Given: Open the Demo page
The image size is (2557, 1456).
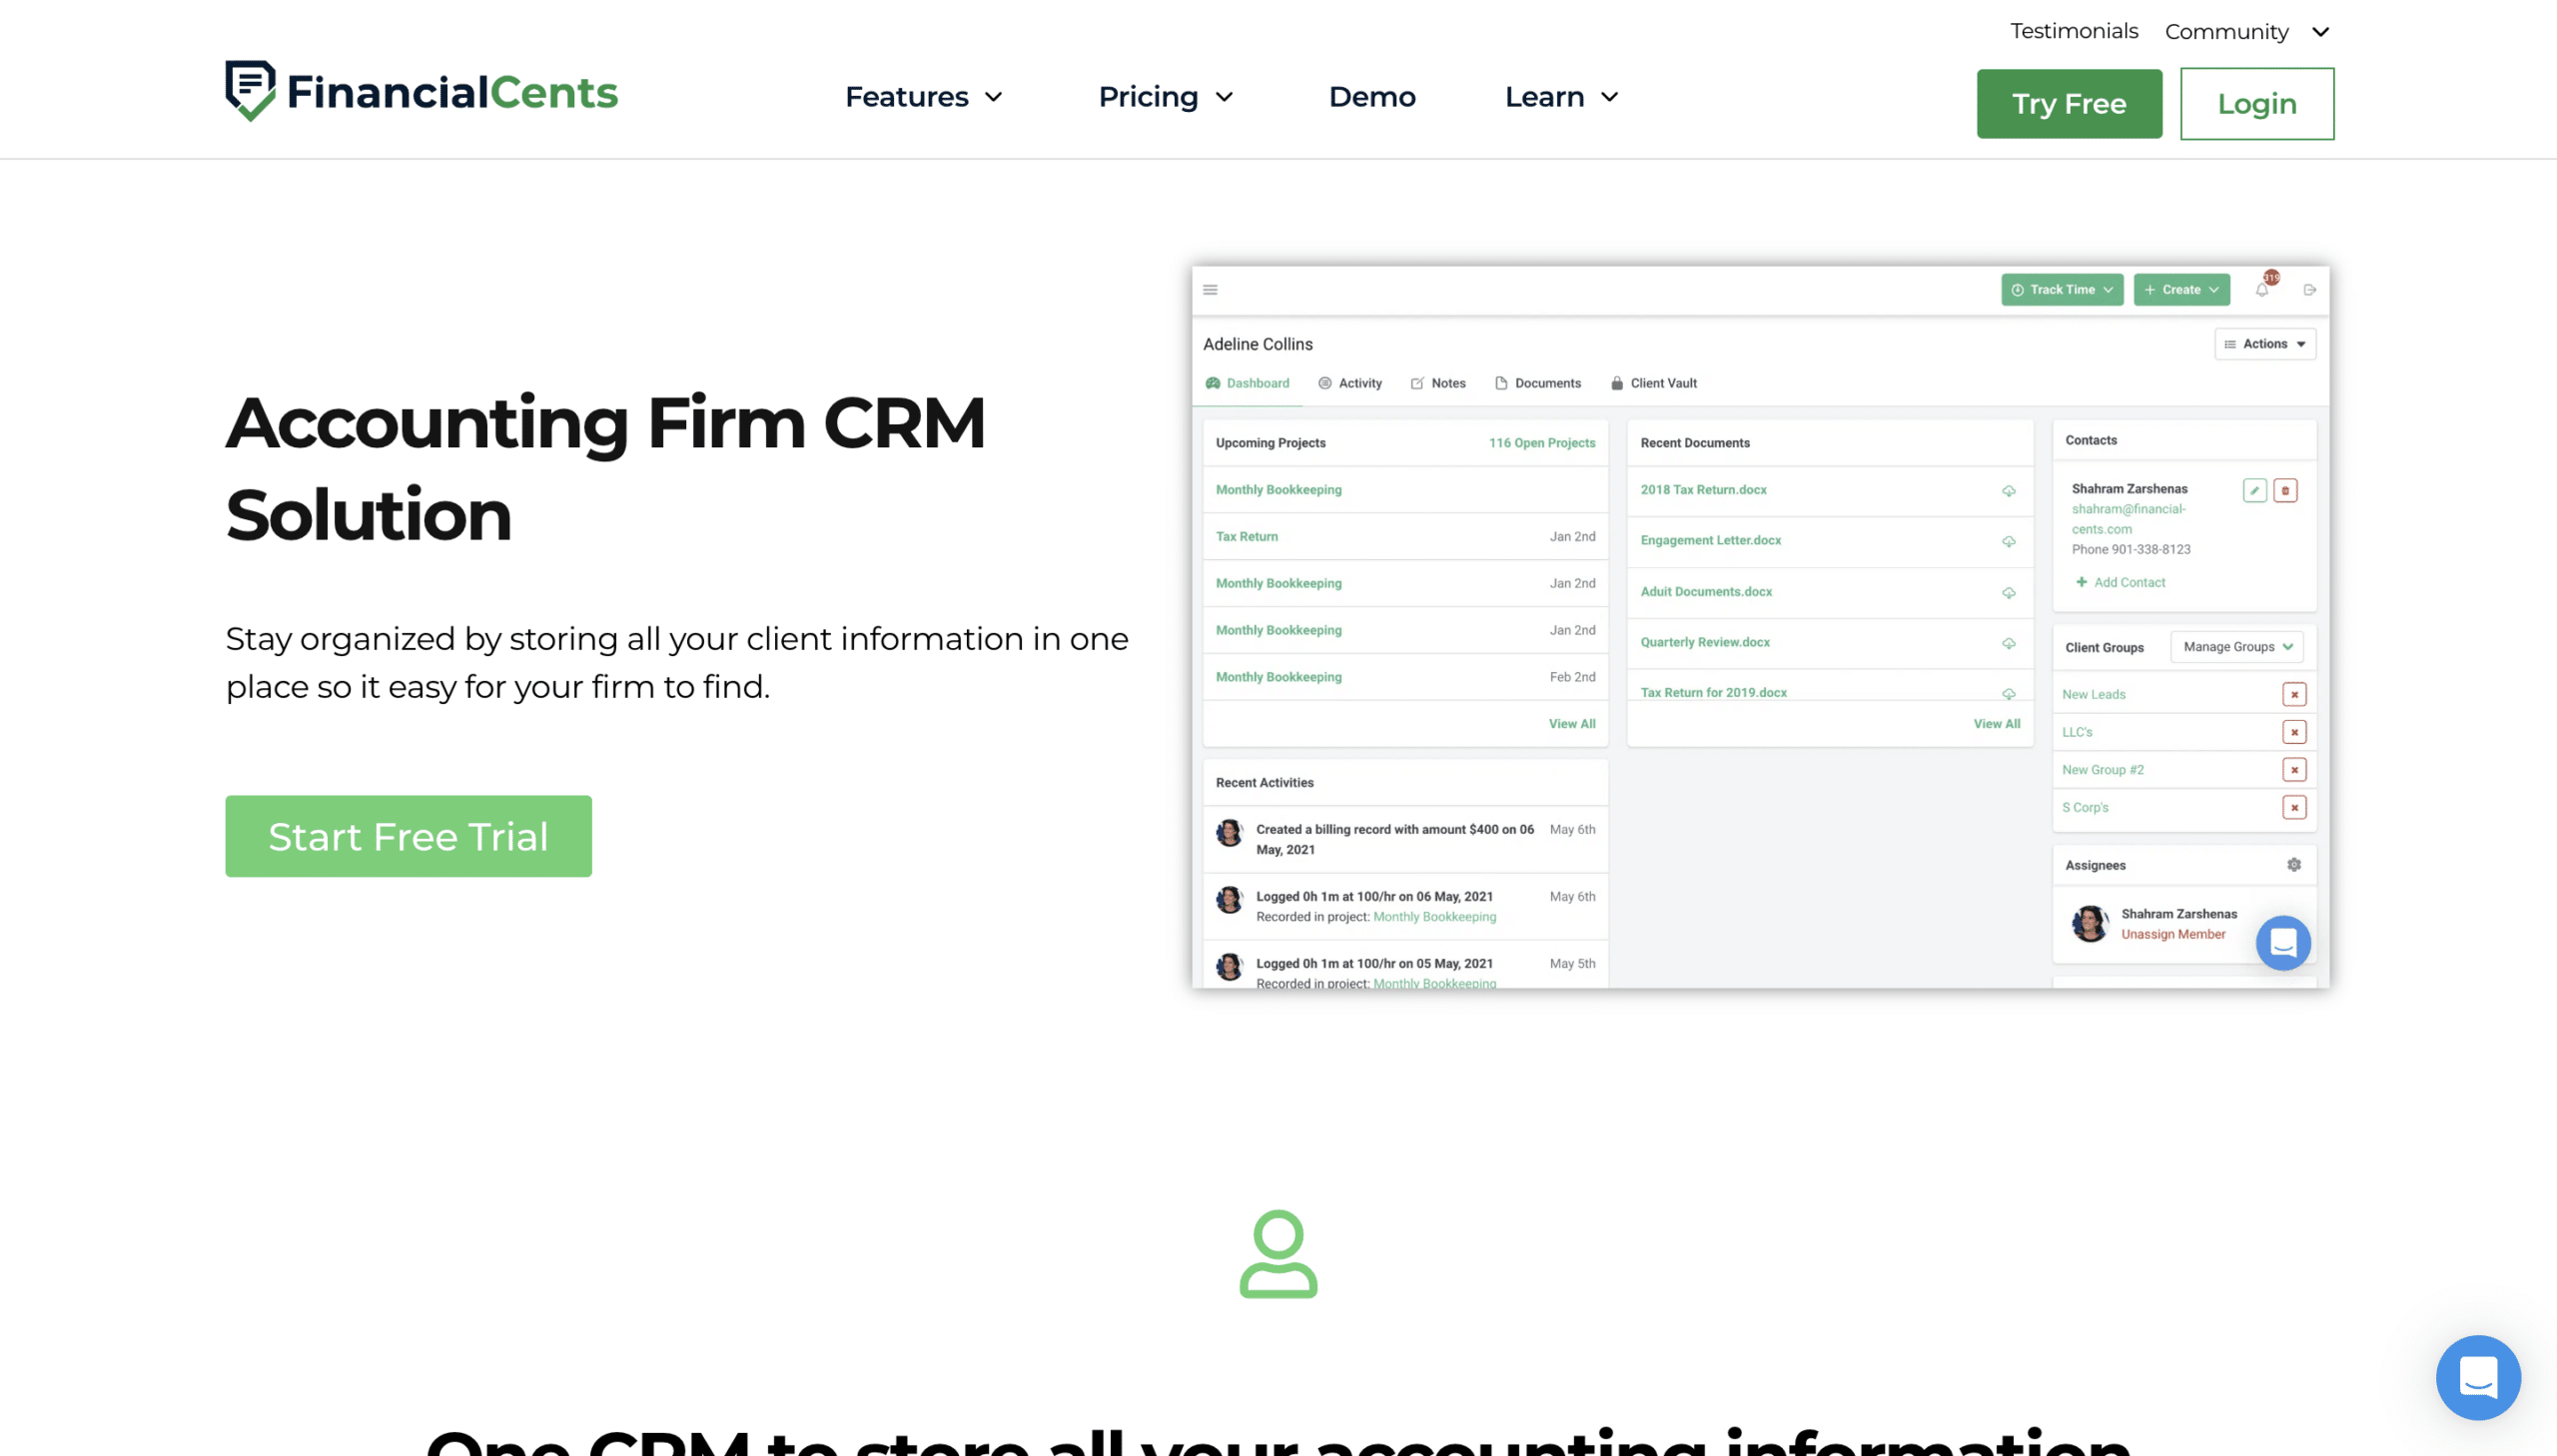Looking at the screenshot, I should click(x=1372, y=97).
